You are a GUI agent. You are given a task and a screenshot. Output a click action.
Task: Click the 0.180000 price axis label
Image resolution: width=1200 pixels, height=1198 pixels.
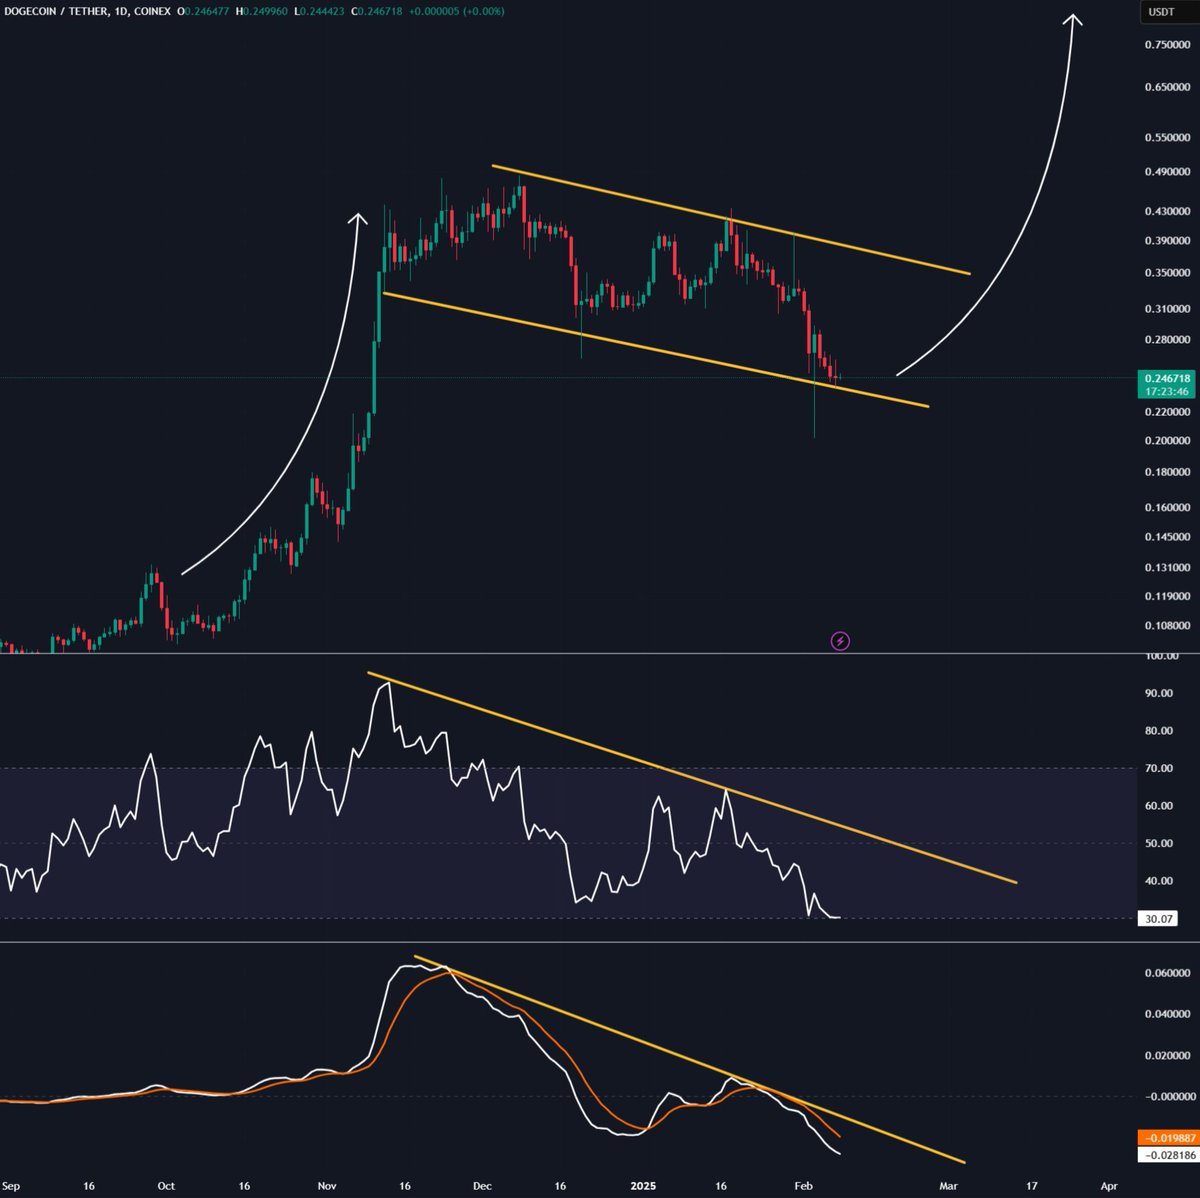pos(1168,472)
